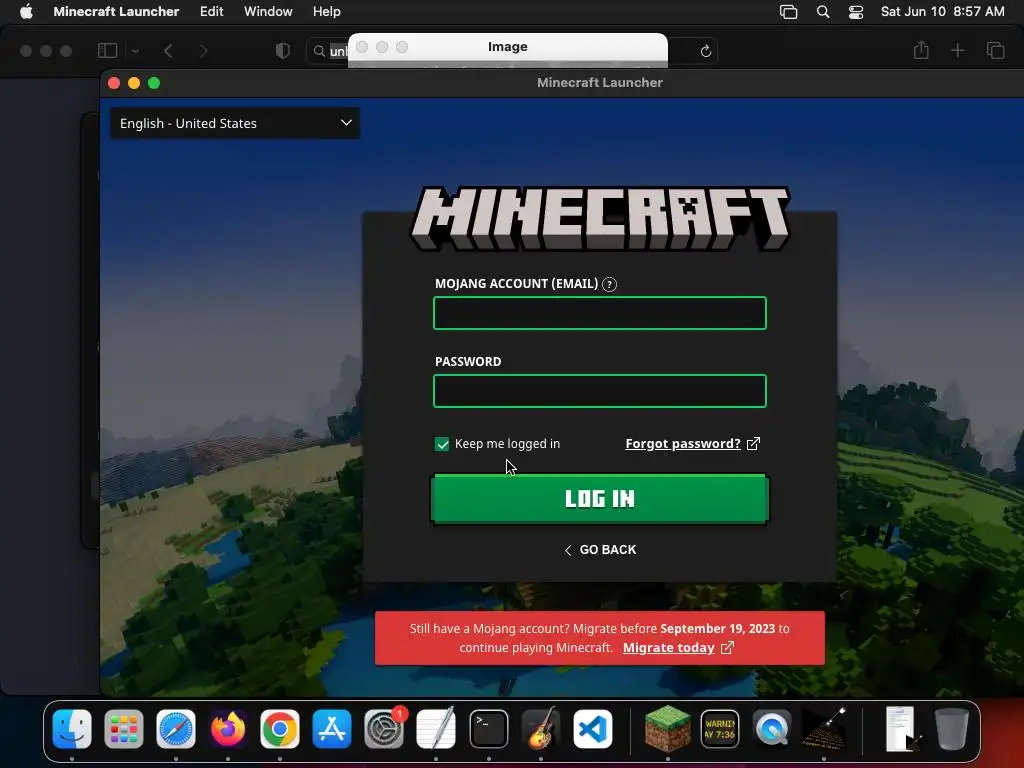The width and height of the screenshot is (1024, 768).
Task: Click Safari share button
Action: click(921, 50)
